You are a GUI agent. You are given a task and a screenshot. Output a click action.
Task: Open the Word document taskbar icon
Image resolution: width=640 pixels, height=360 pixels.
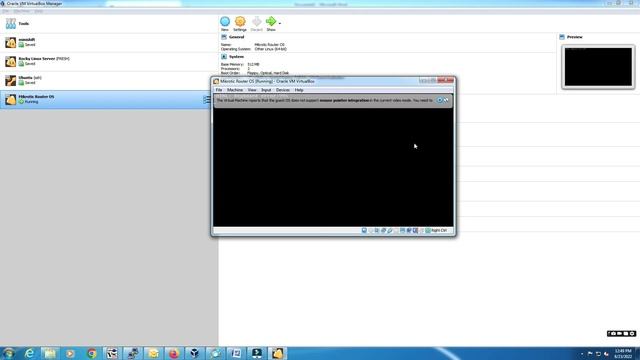click(x=236, y=353)
